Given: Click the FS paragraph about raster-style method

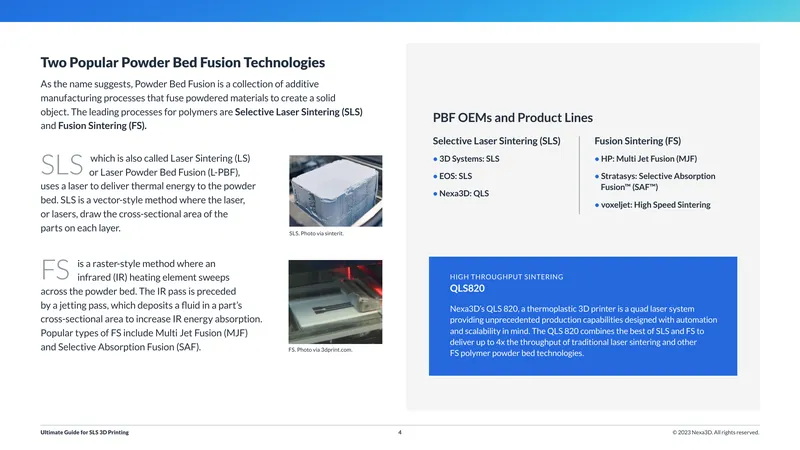Looking at the screenshot, I should click(x=152, y=305).
